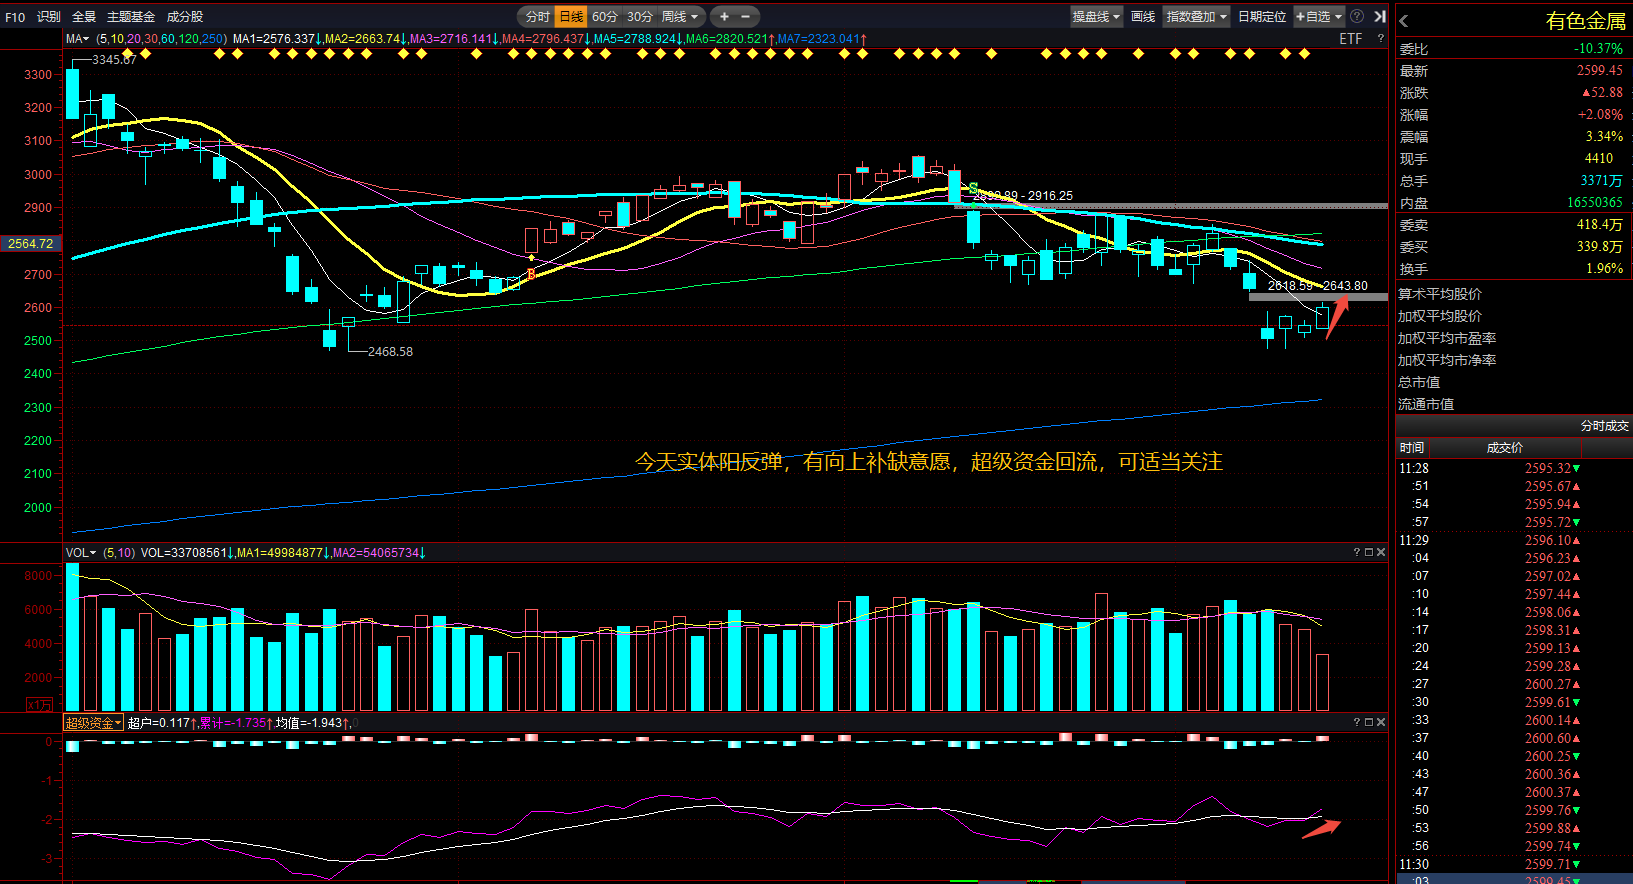
Task: Expand the 周线 period dropdown
Action: coord(680,17)
